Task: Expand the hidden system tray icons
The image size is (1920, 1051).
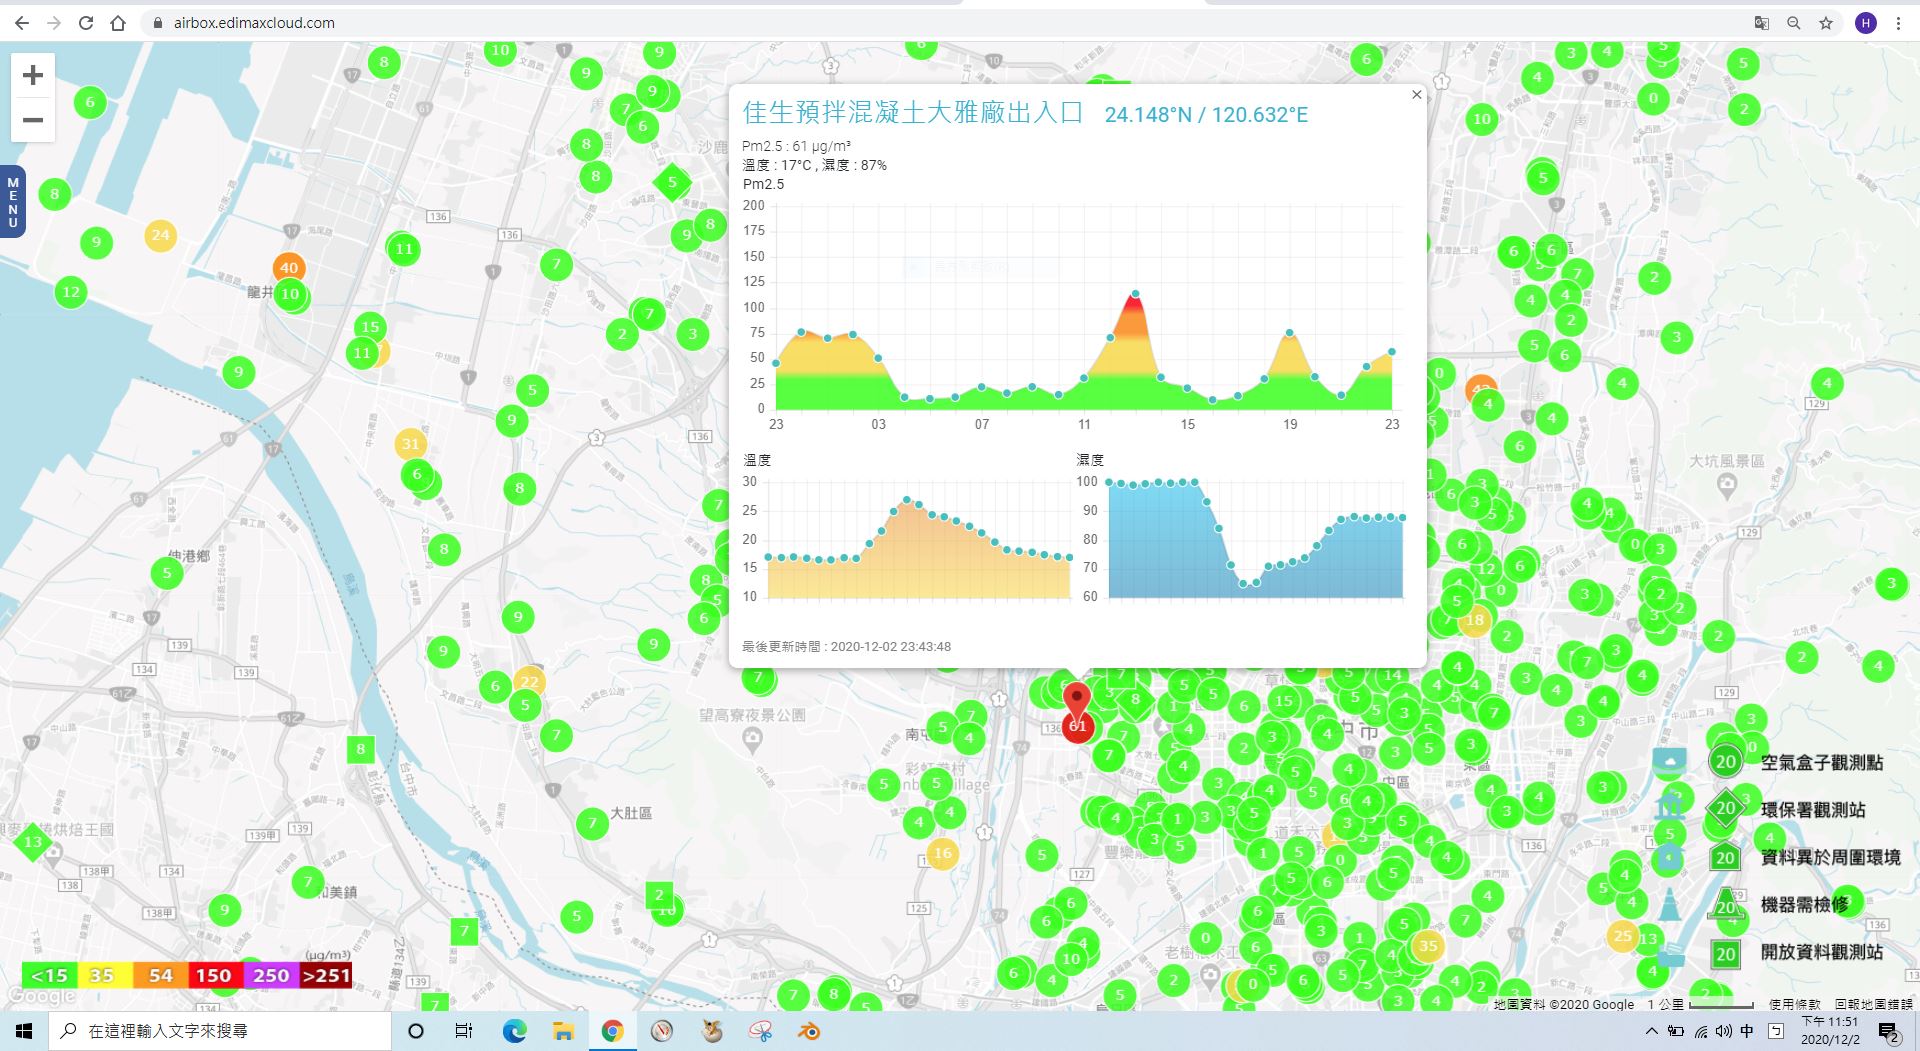Action: tap(1651, 1031)
